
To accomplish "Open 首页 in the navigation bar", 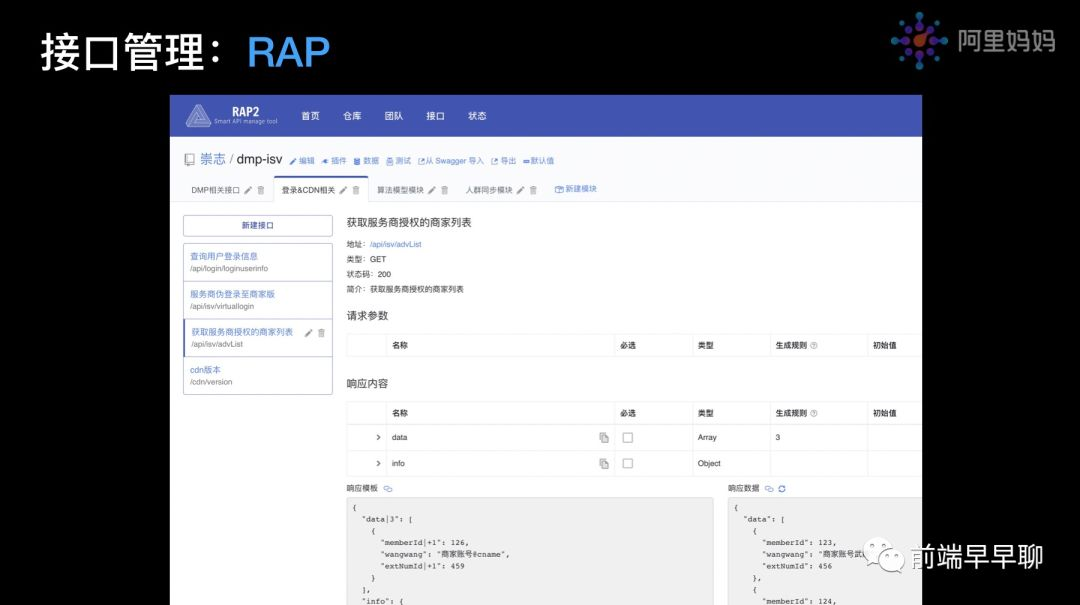I will [311, 116].
